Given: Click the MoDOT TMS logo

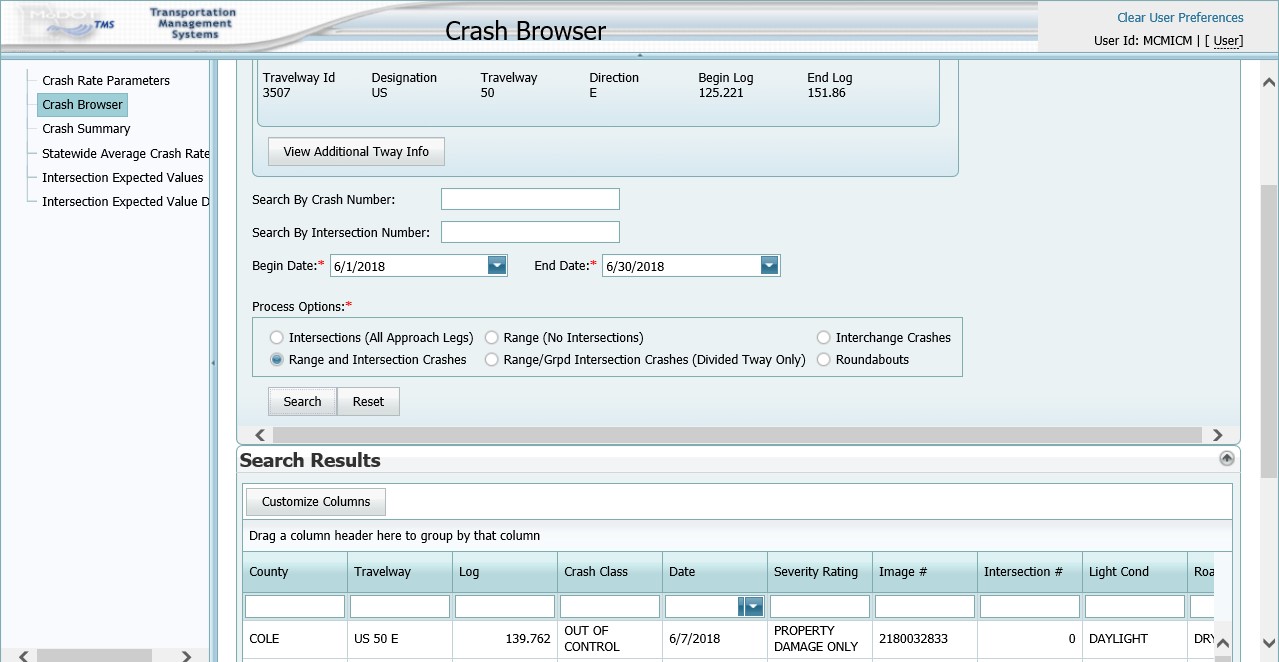Looking at the screenshot, I should [70, 25].
